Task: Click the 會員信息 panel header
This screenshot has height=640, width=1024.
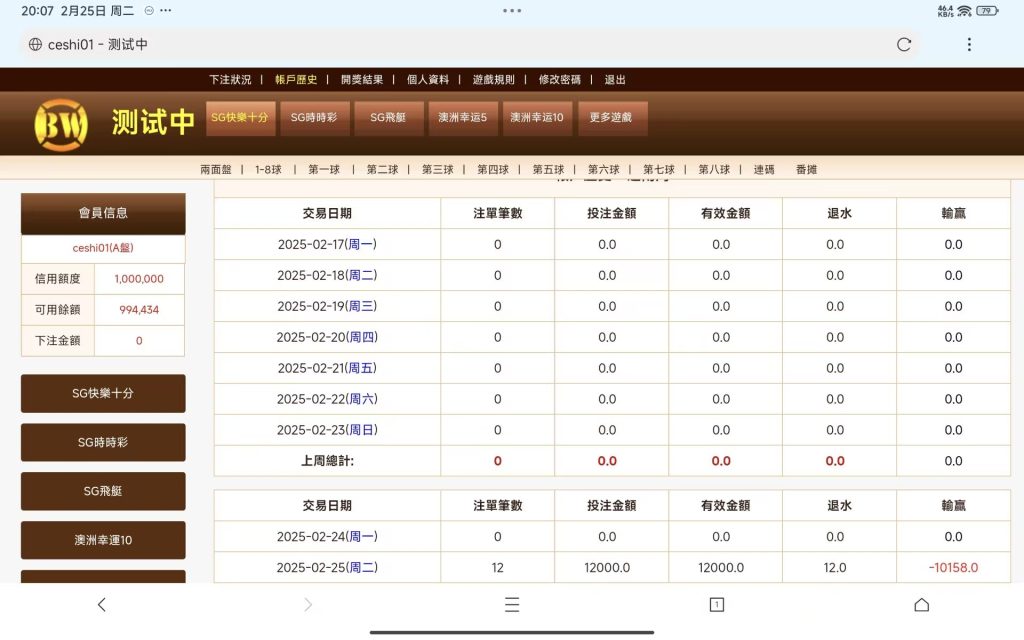Action: [x=103, y=213]
